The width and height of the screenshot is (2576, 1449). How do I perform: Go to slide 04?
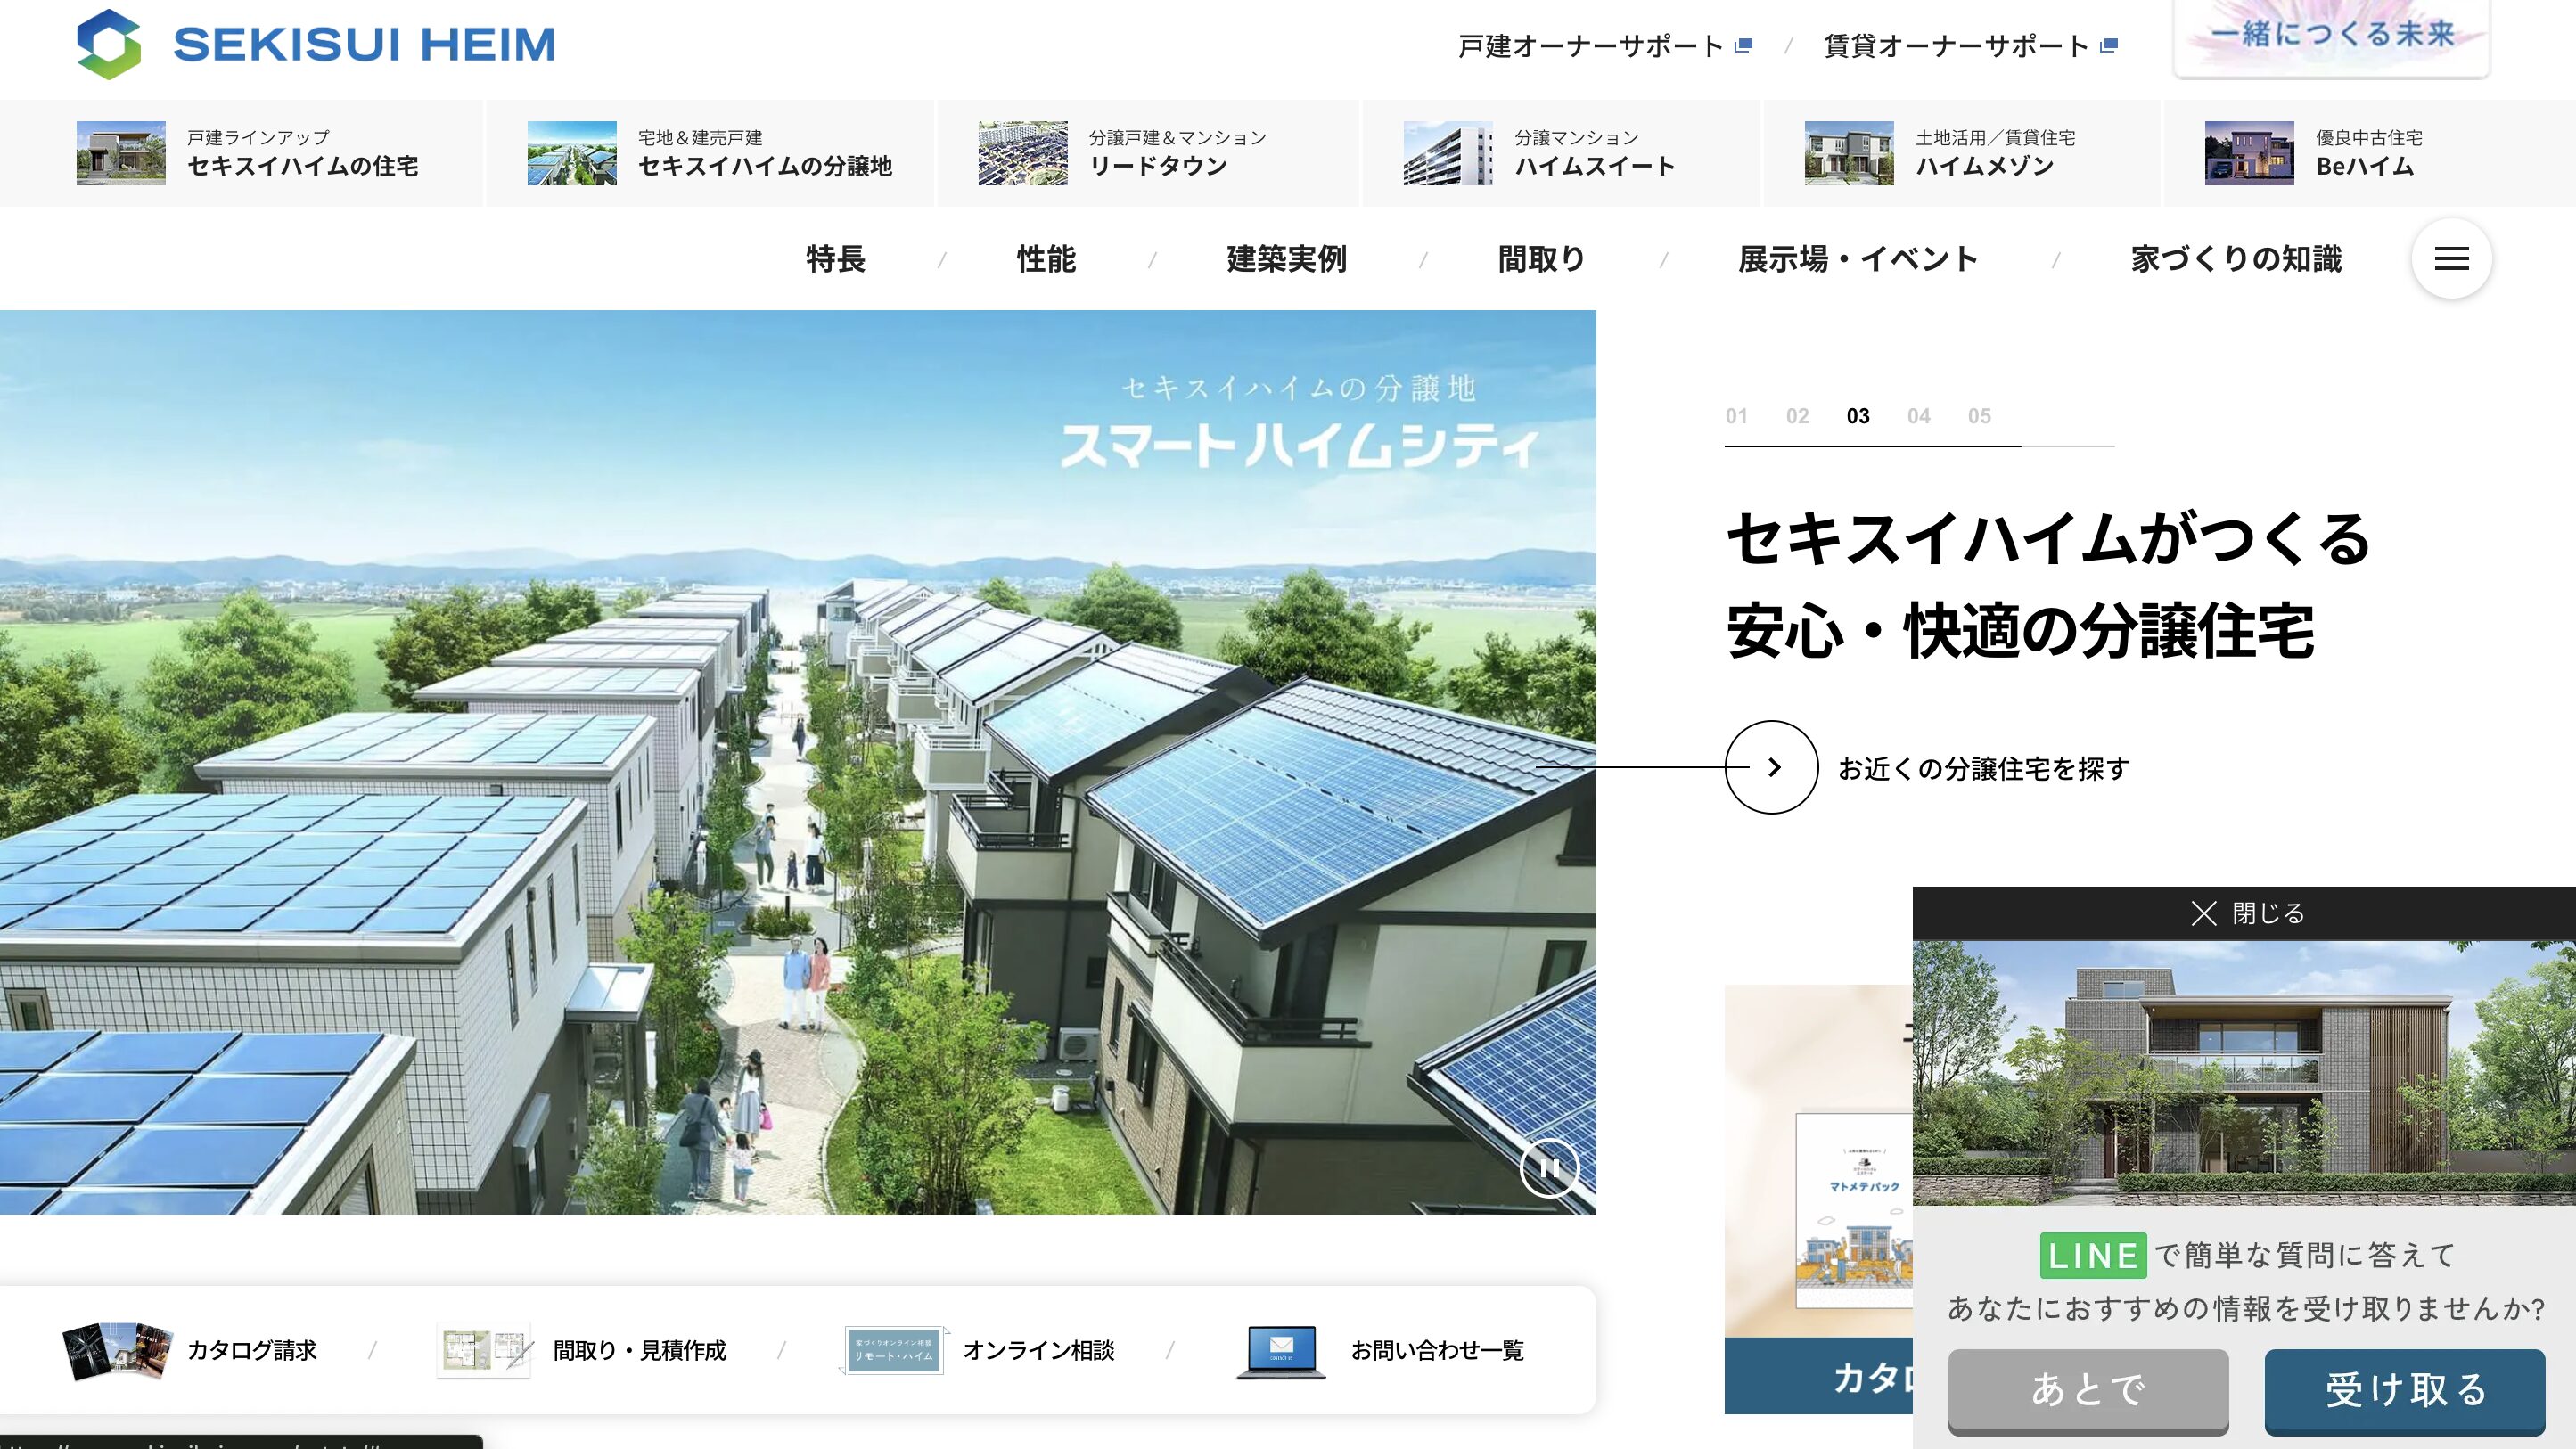point(1918,415)
